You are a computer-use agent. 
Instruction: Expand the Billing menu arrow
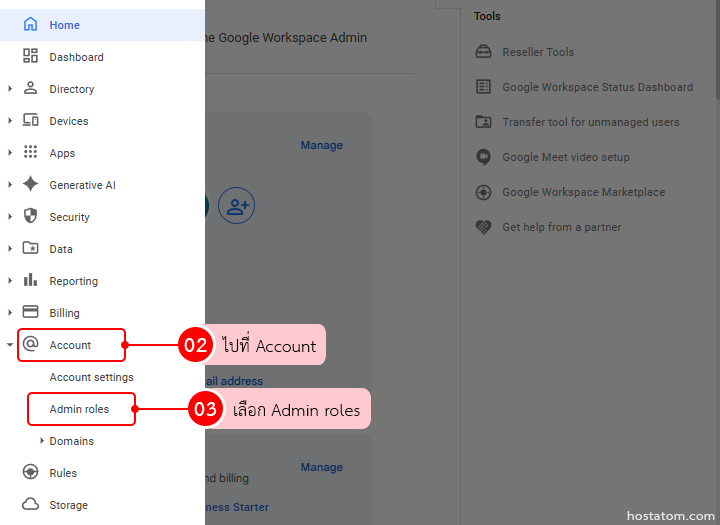tap(10, 312)
